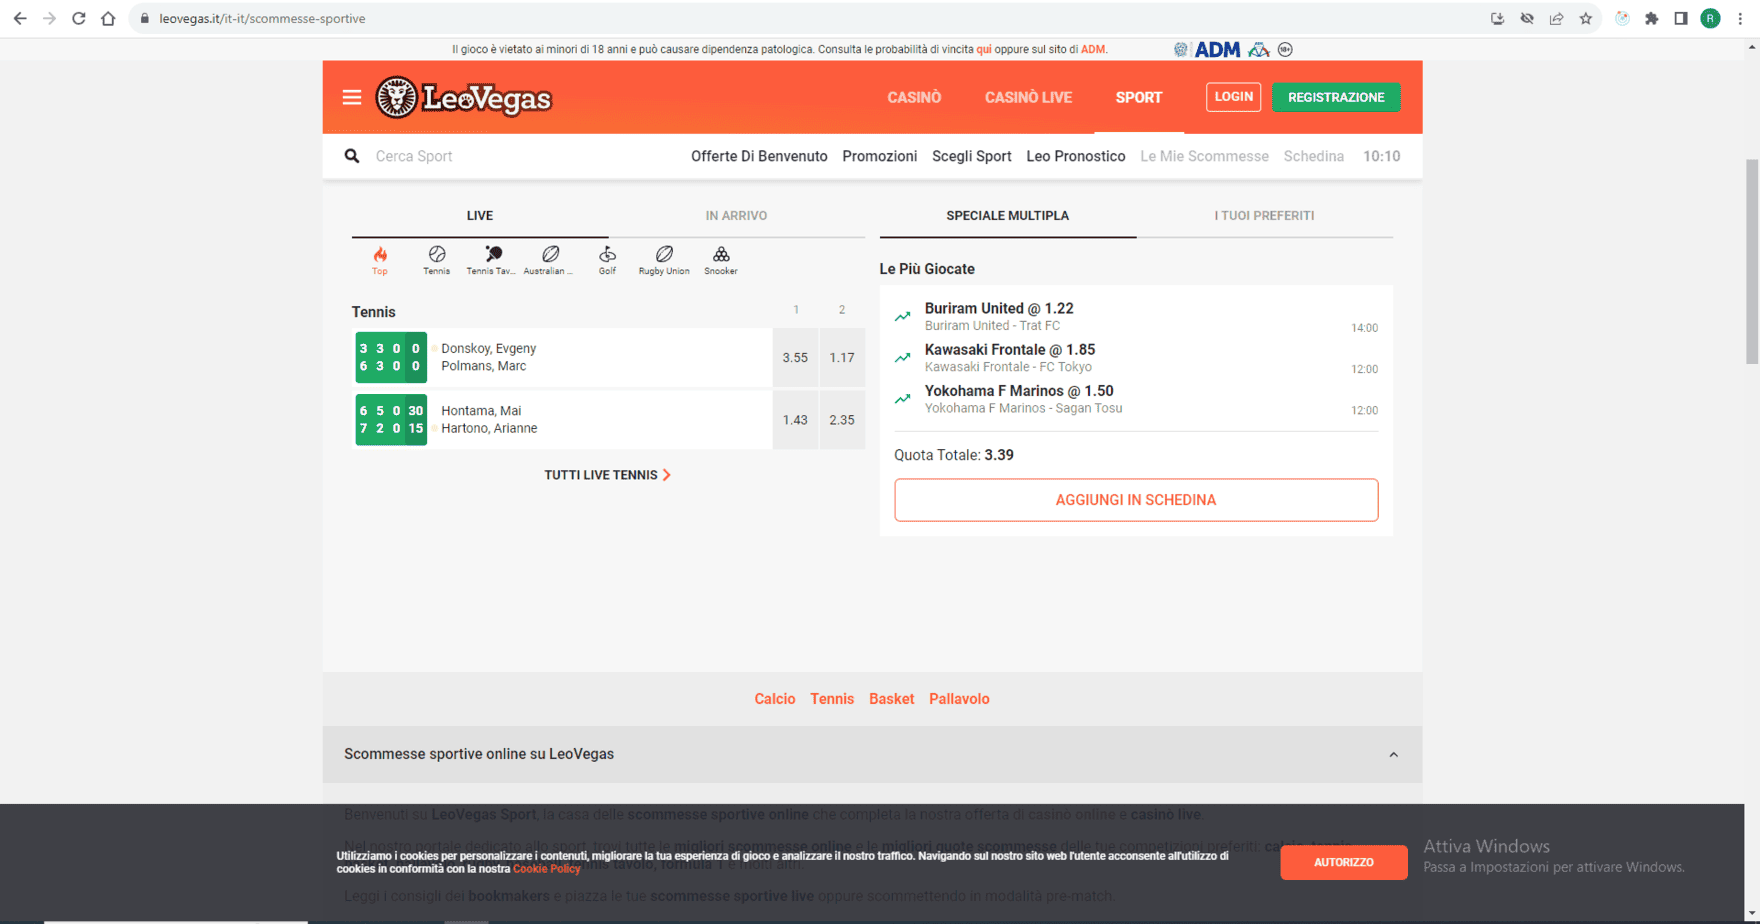Click the ADM logo in top banner
This screenshot has height=924, width=1760.
[1217, 49]
